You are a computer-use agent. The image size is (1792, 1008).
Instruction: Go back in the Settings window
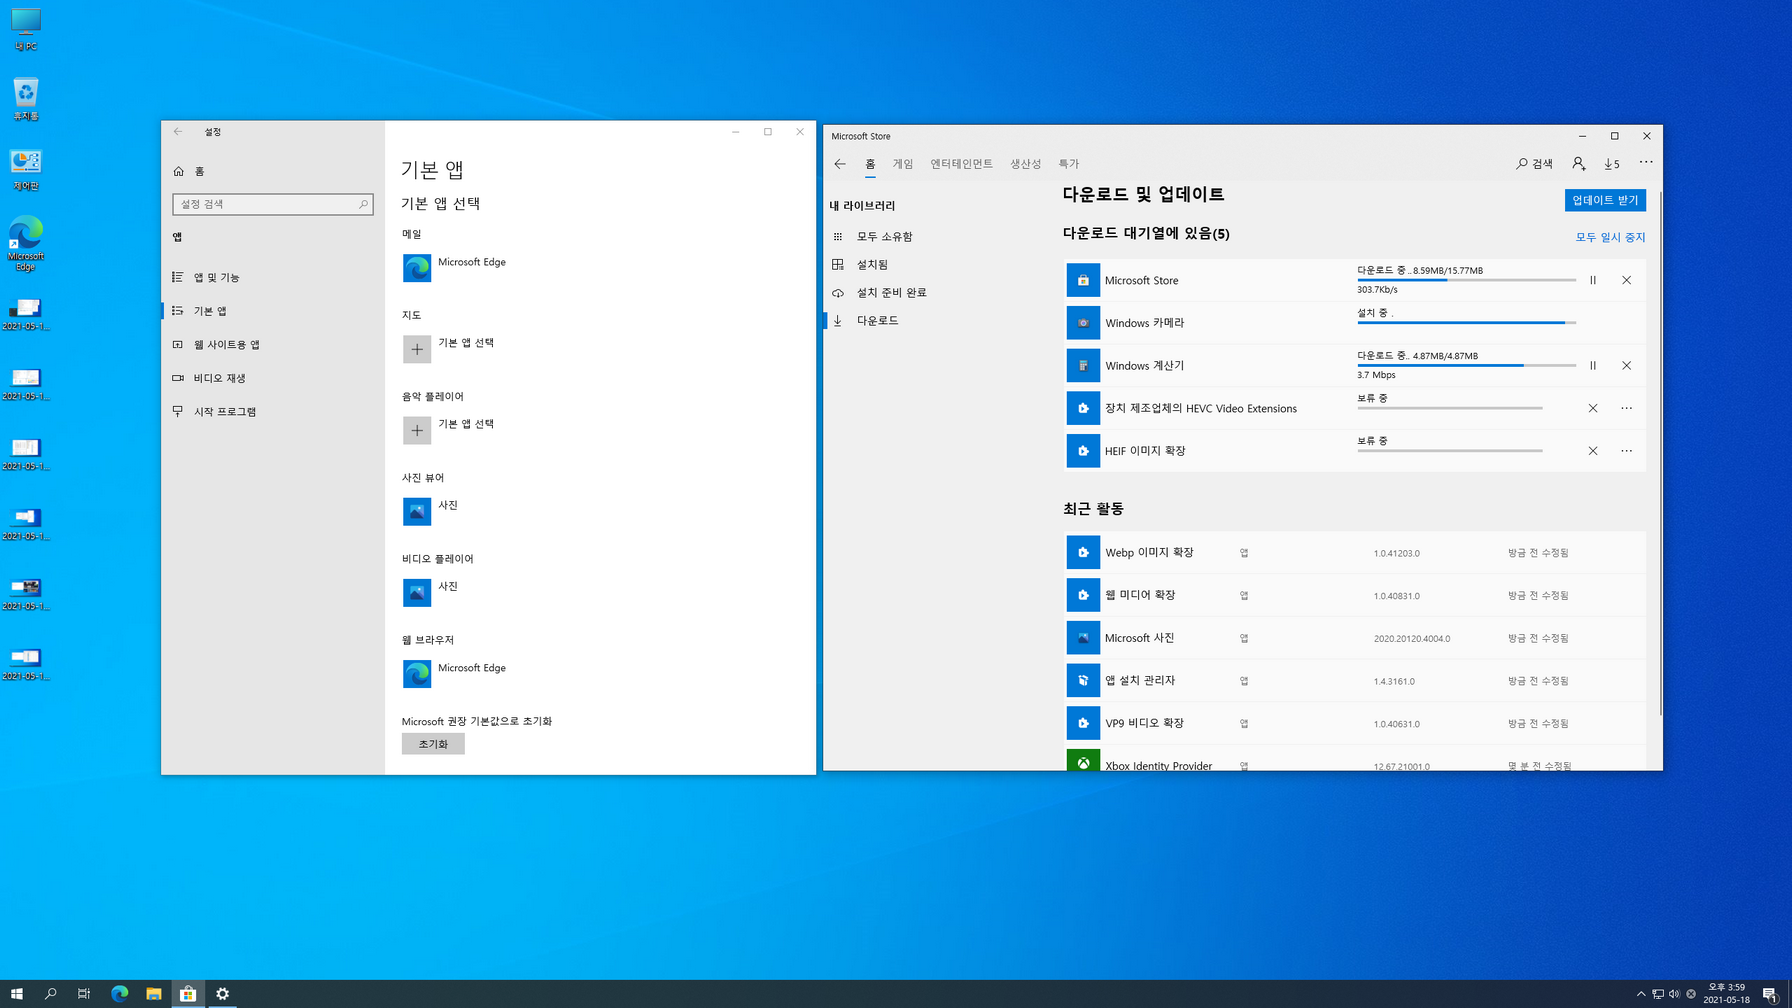pos(178,132)
